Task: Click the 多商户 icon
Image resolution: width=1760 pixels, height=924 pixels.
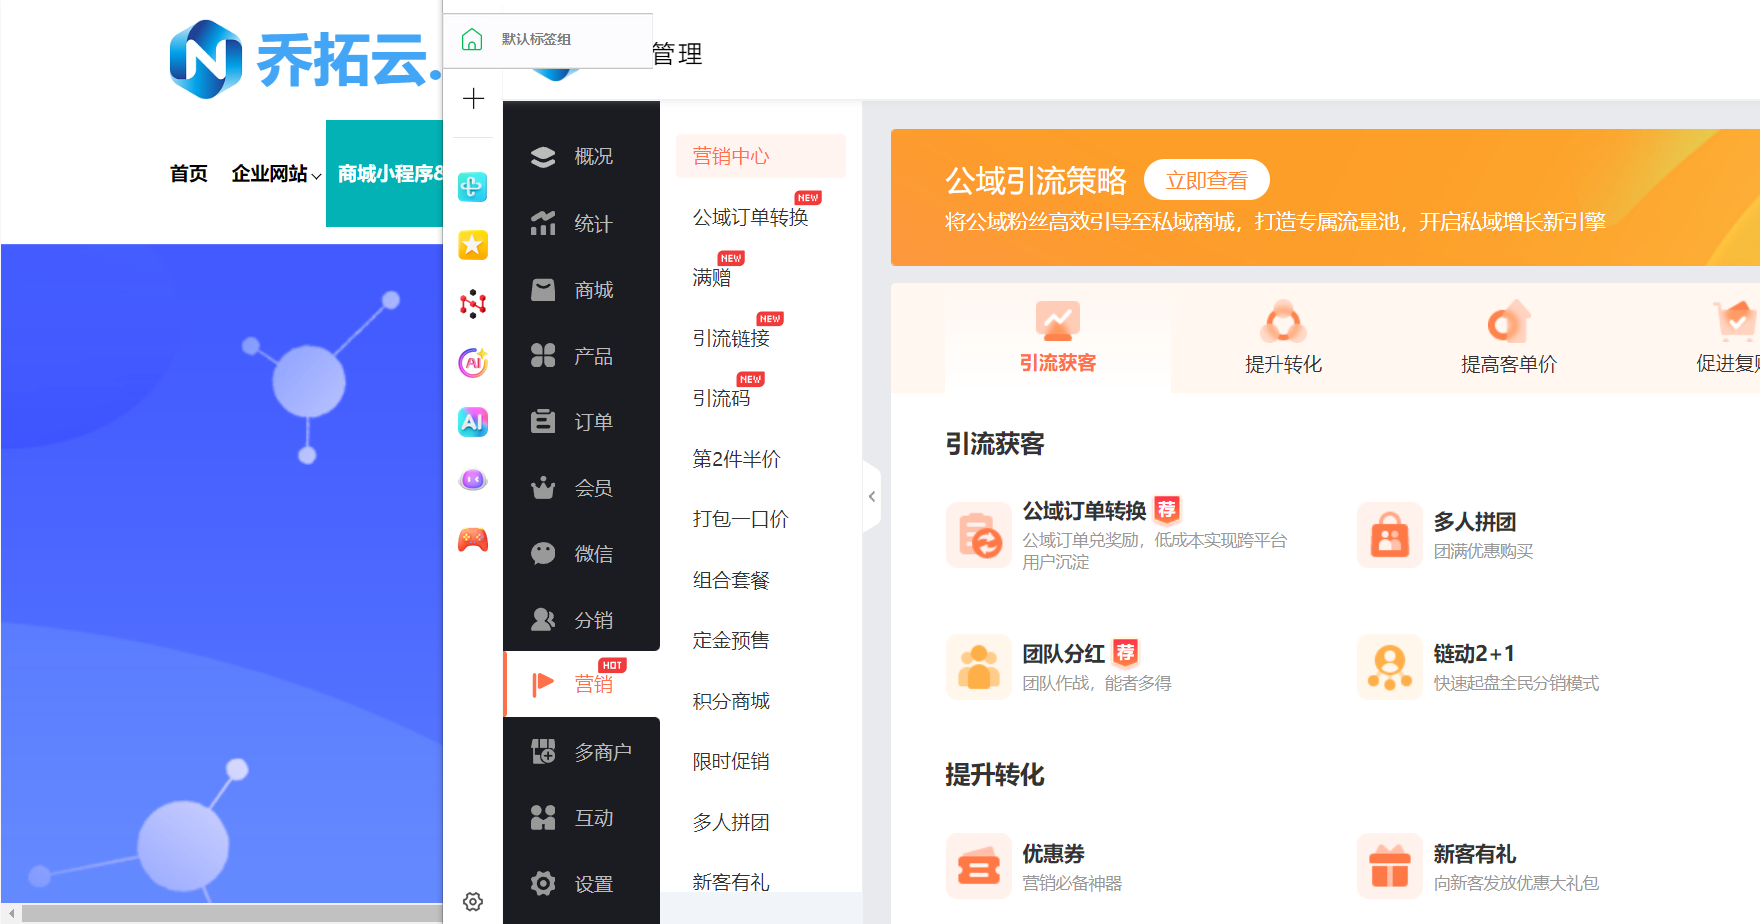Action: pos(543,752)
